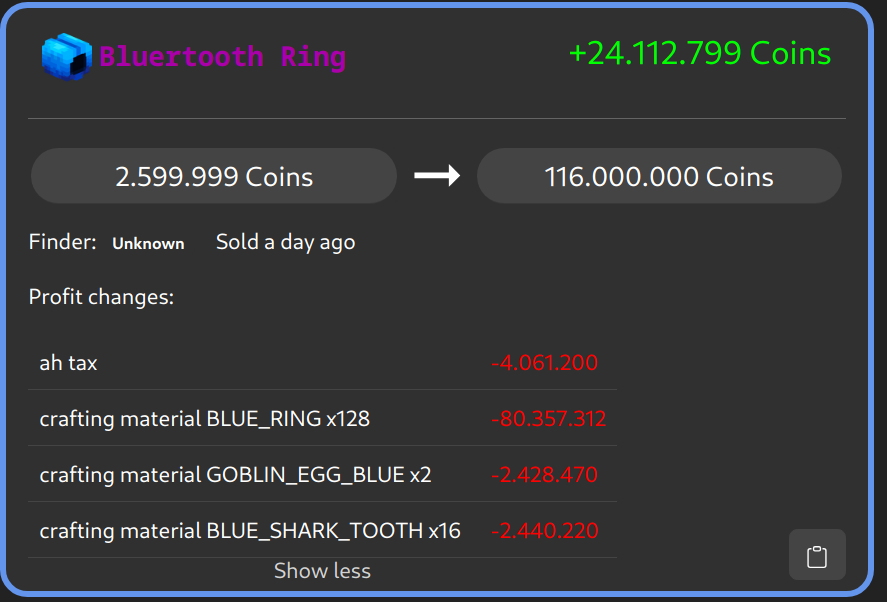The image size is (887, 602).
Task: Click the -2.428.470 cost value
Action: coord(544,475)
